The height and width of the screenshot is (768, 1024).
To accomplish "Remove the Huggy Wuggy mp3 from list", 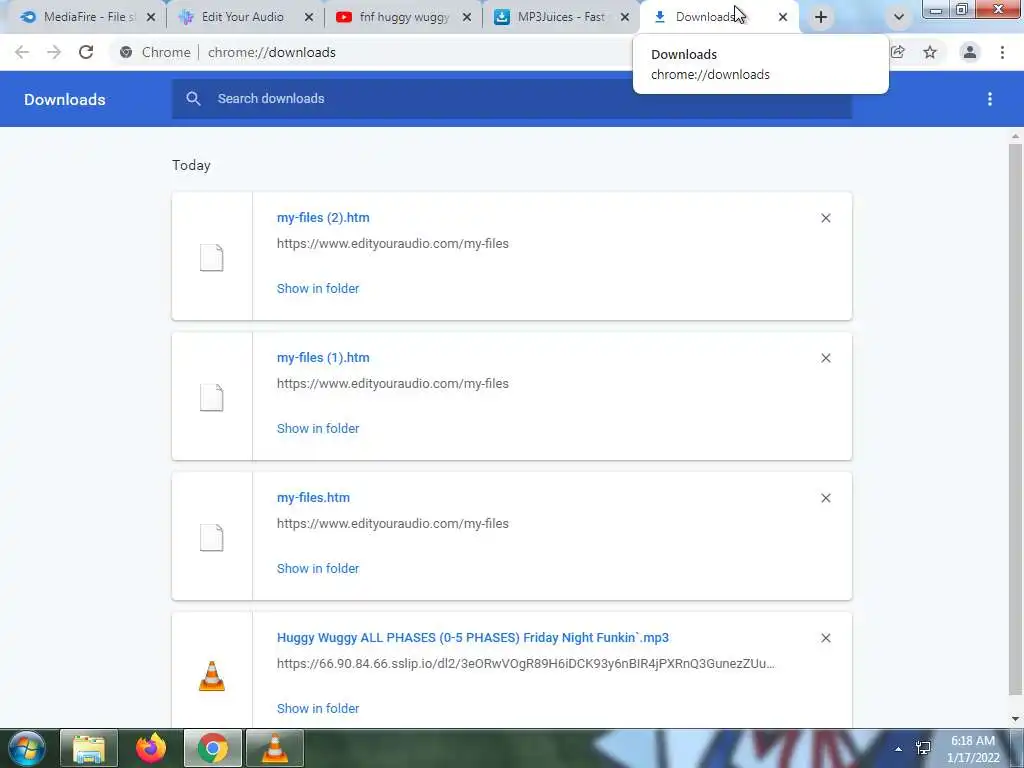I will tap(825, 638).
